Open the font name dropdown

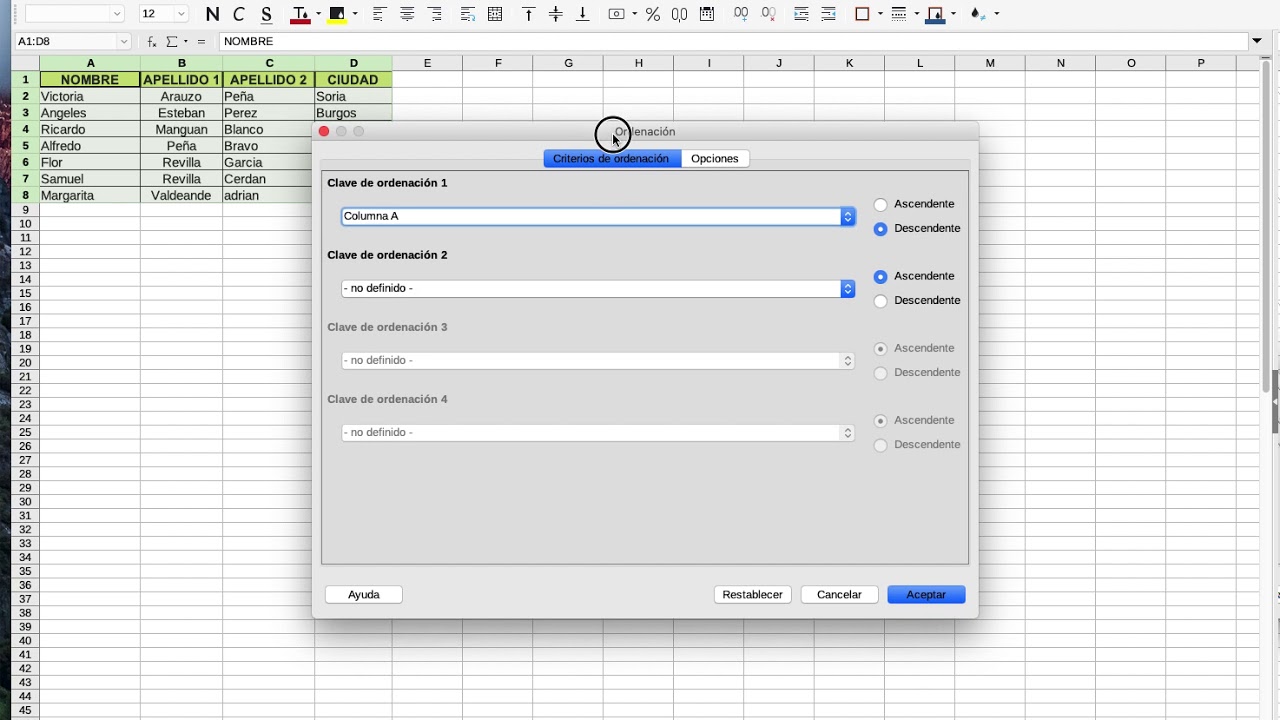pos(117,14)
